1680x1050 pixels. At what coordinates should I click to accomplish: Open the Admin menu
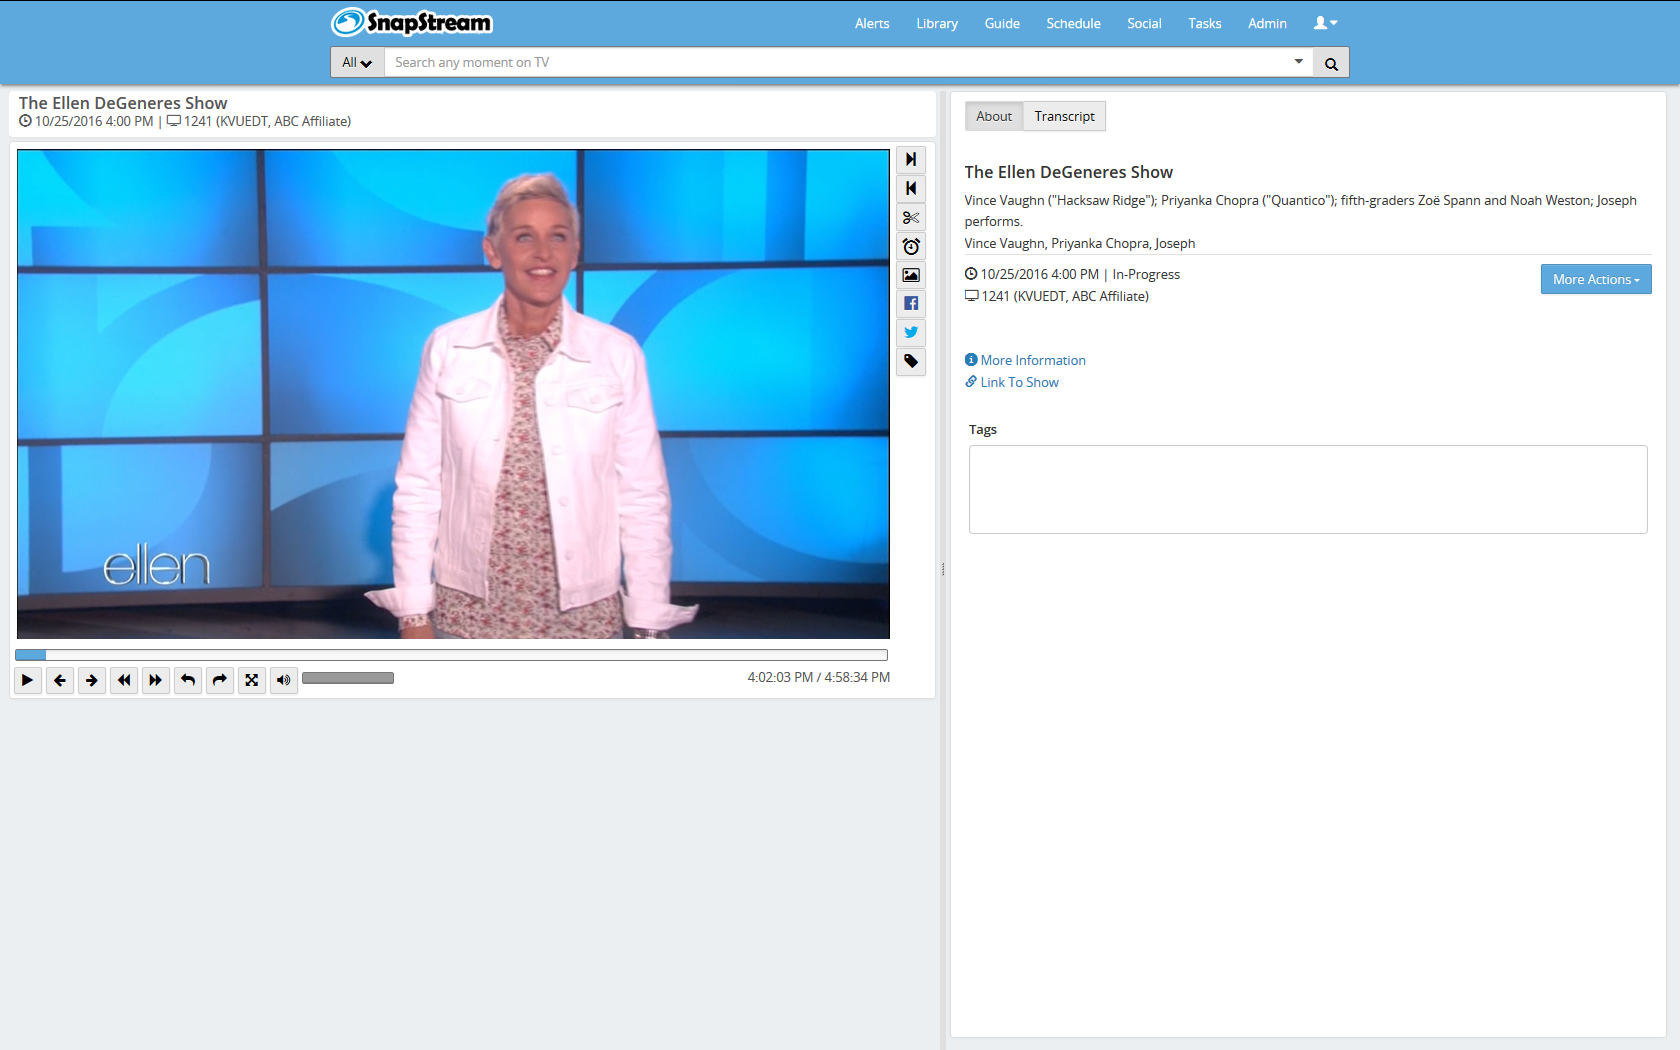click(x=1267, y=23)
